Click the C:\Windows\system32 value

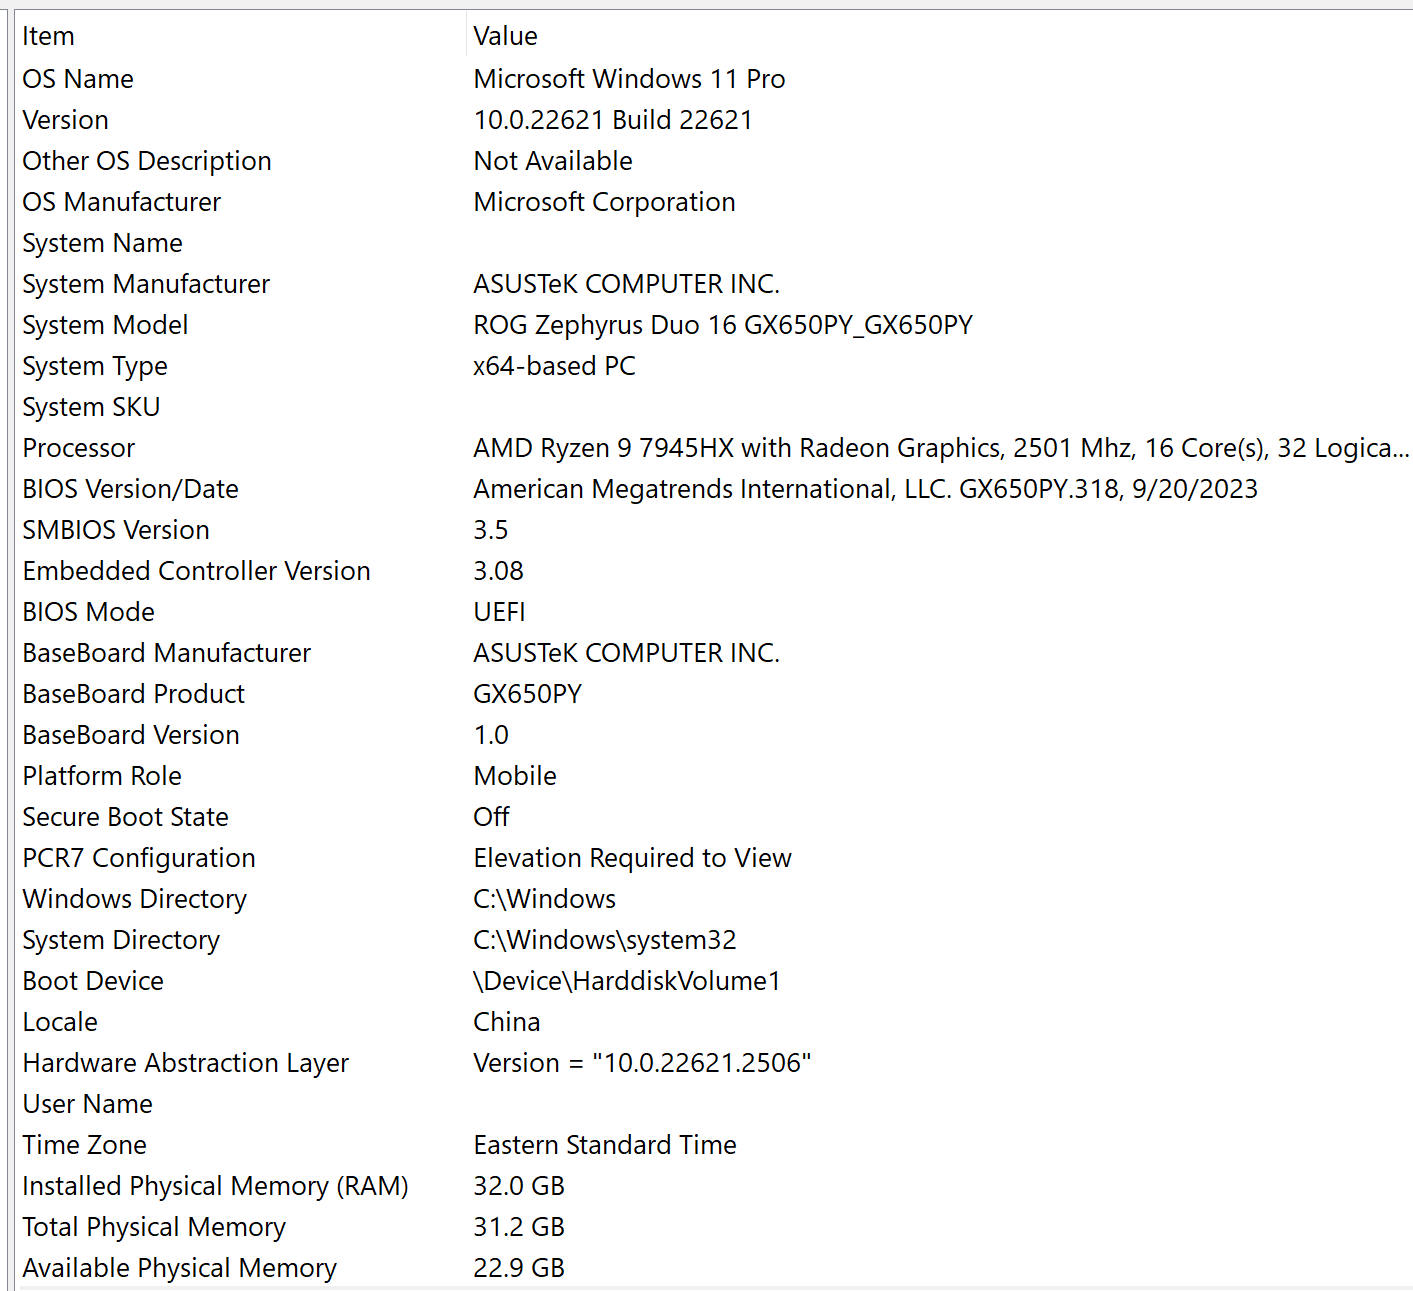[605, 940]
